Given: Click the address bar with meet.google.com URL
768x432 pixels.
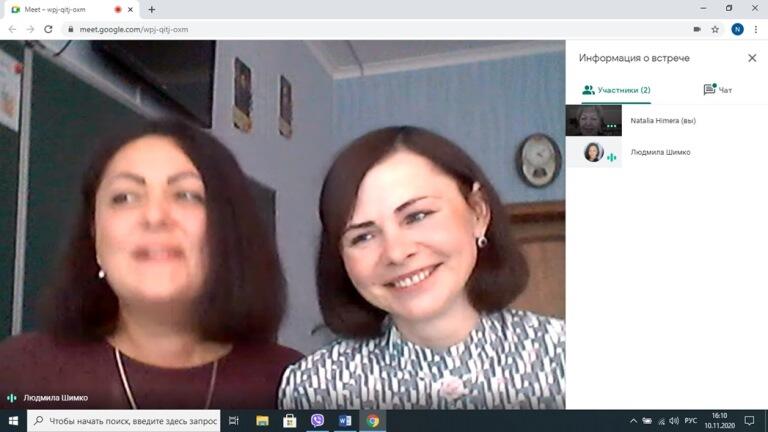Looking at the screenshot, I should tap(375, 29).
